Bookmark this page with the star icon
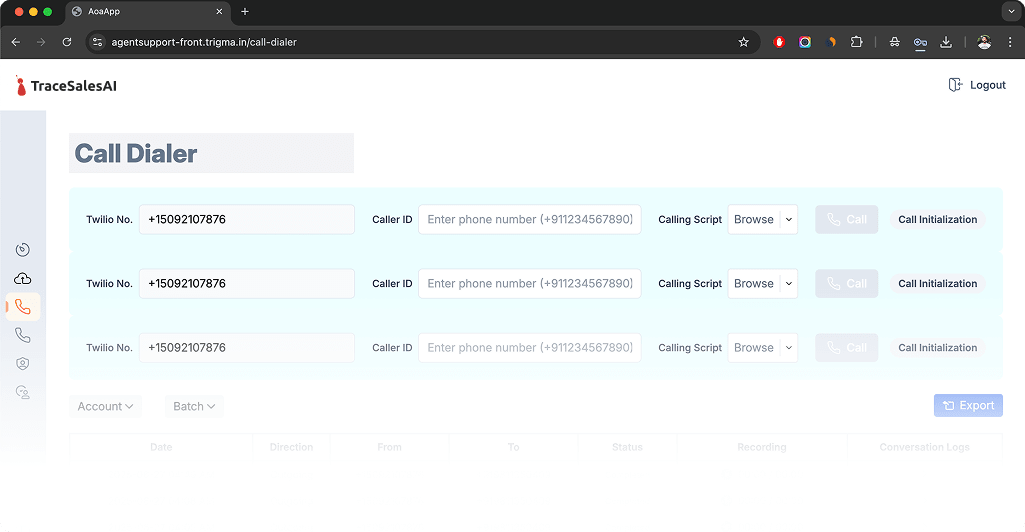Viewport: 1025px width, 532px height. pyautogui.click(x=743, y=42)
